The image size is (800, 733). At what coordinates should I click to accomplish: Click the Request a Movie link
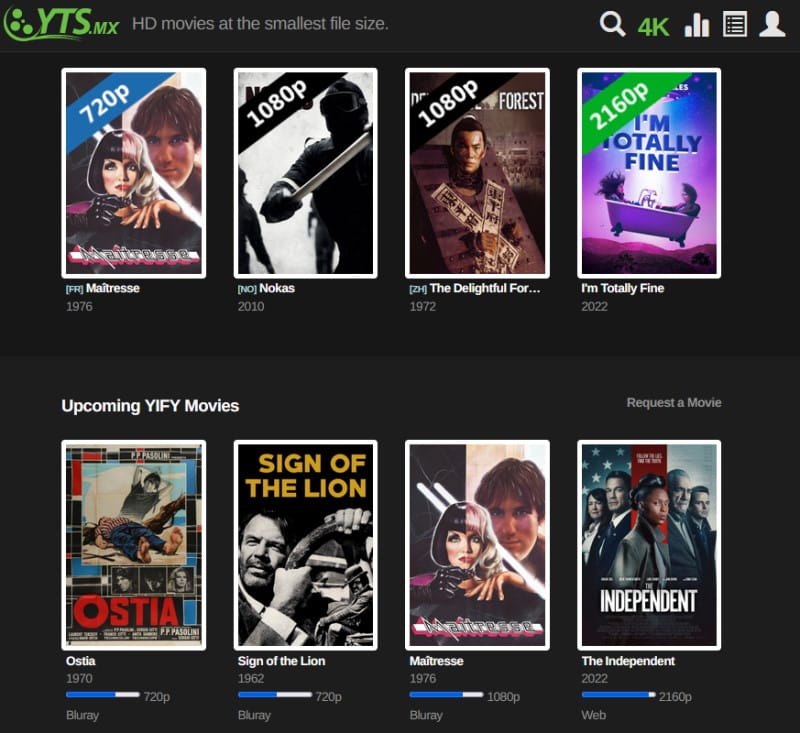673,403
